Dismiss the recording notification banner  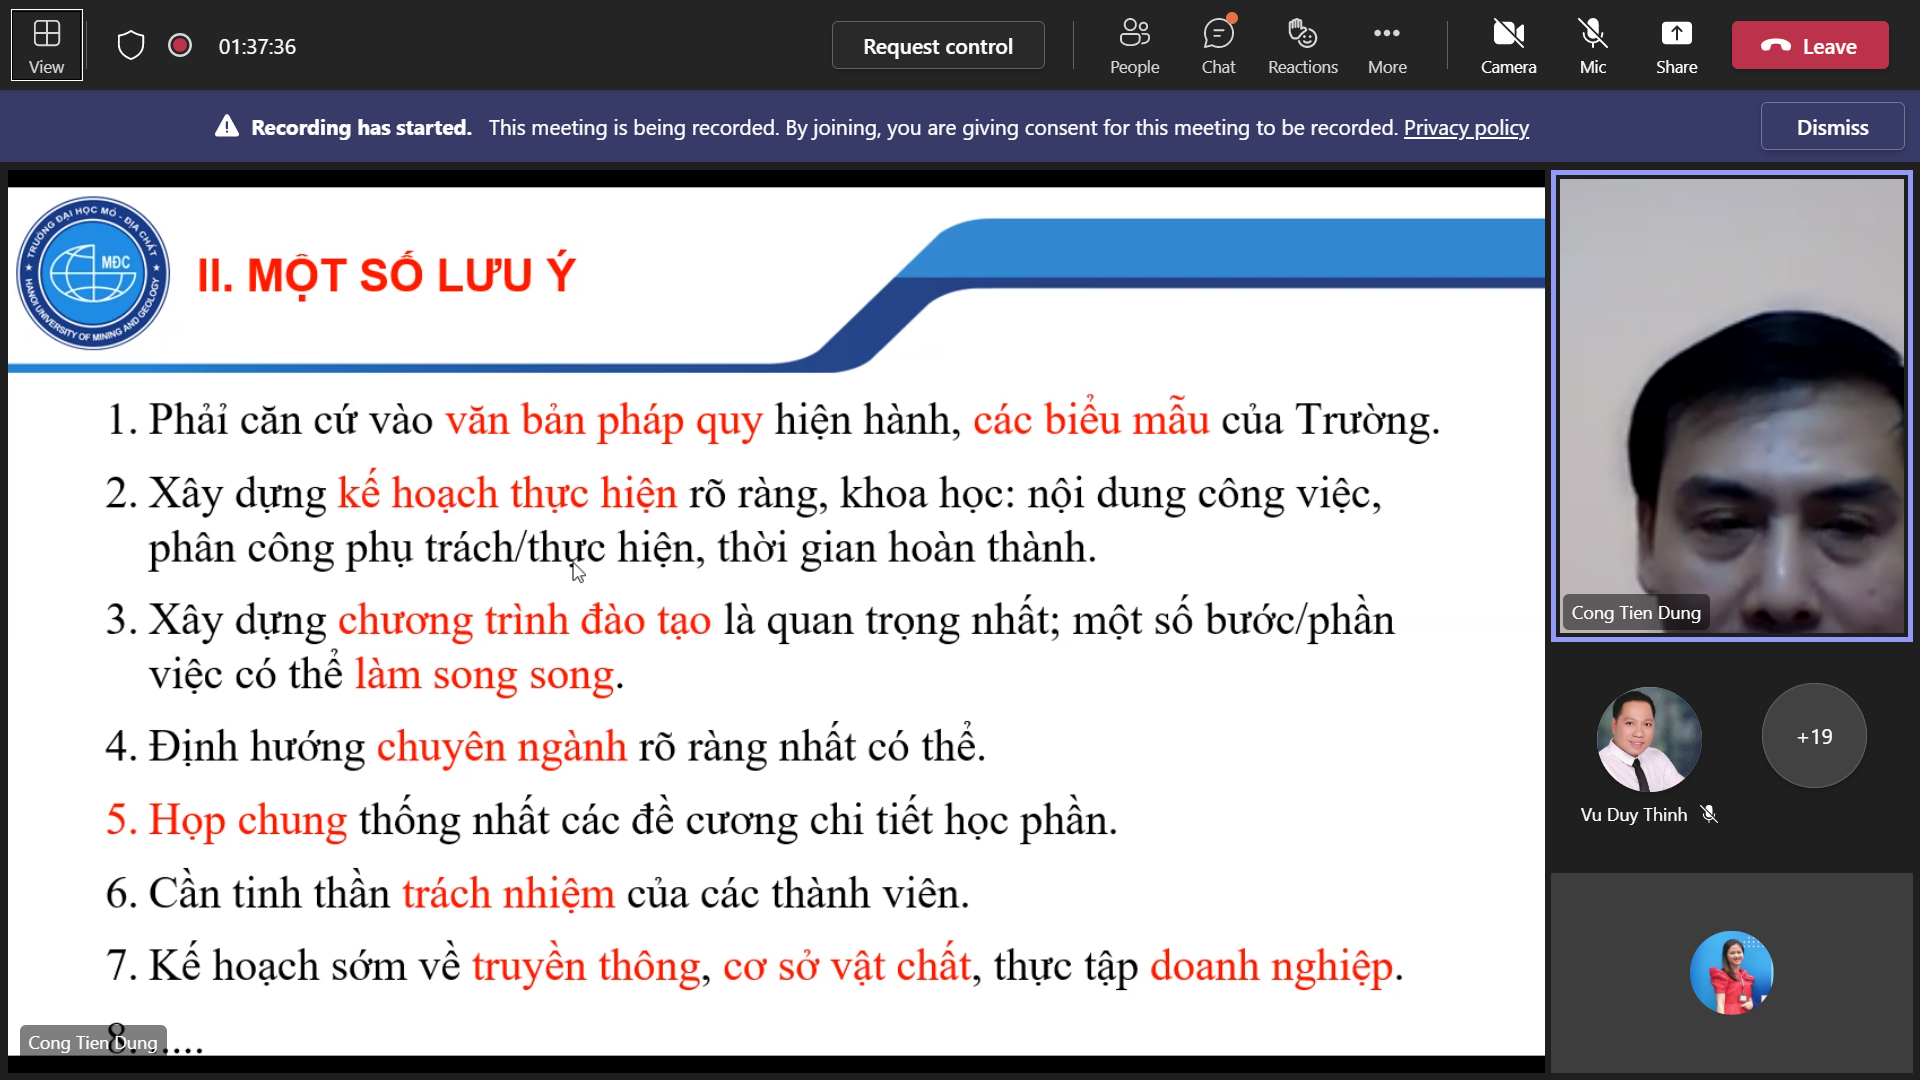point(1832,127)
